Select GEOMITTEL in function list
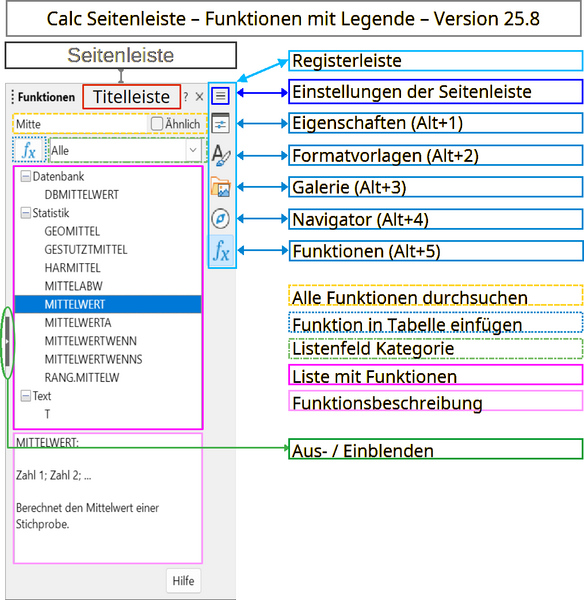Screen dimensions: 584x600 [x=72, y=231]
